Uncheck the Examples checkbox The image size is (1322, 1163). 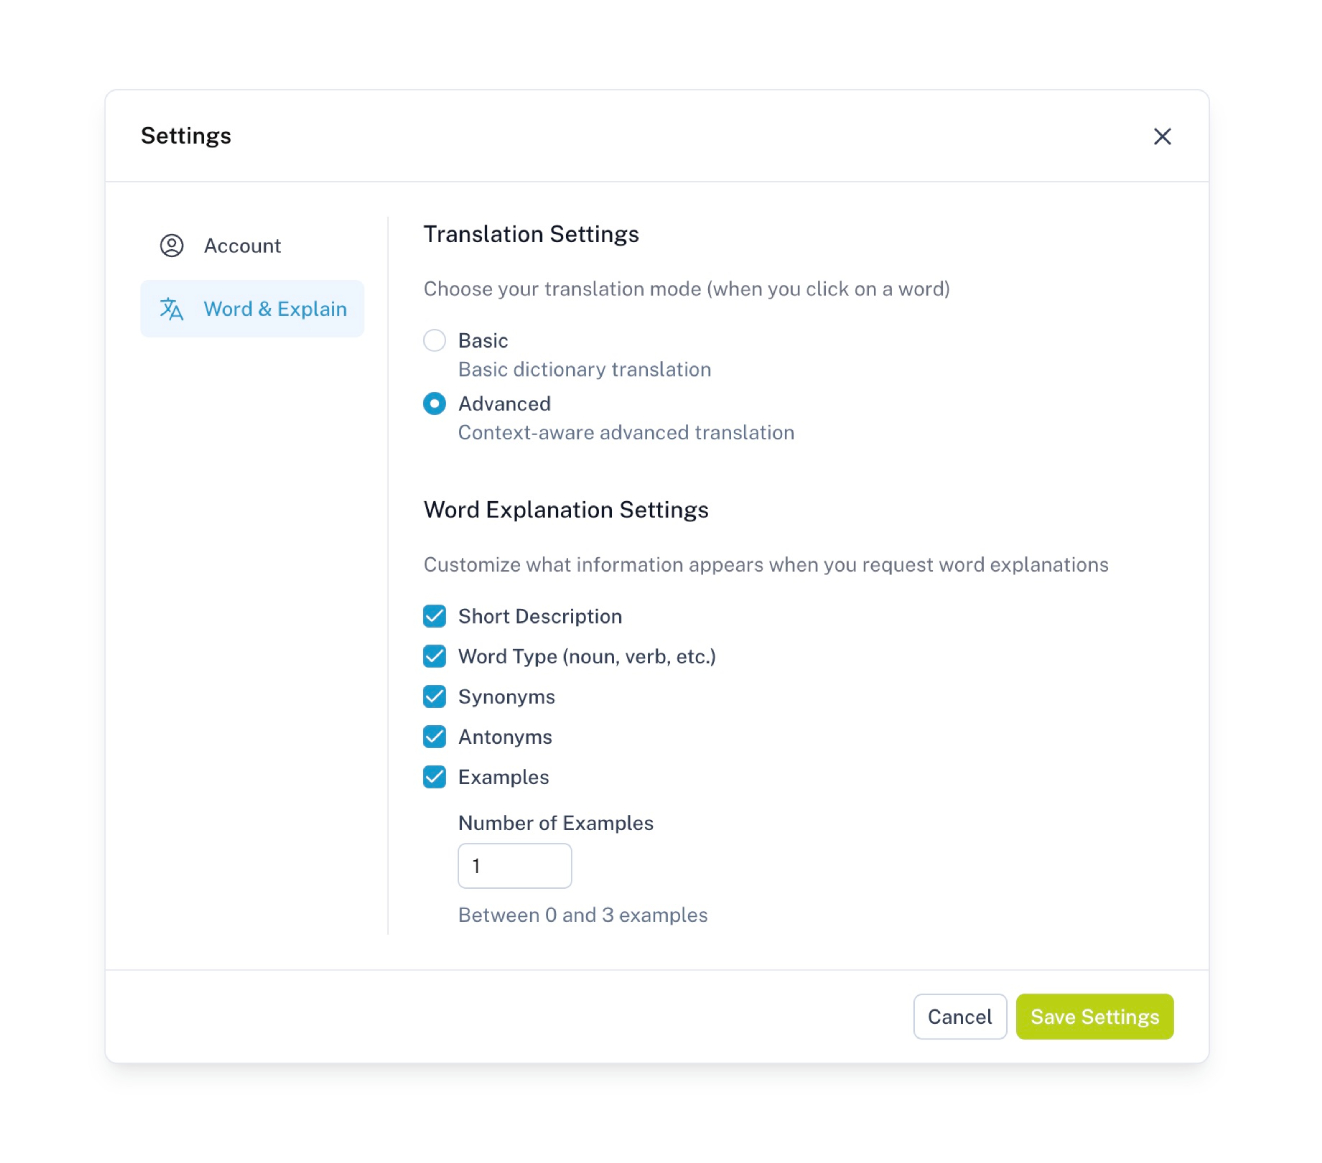click(435, 777)
